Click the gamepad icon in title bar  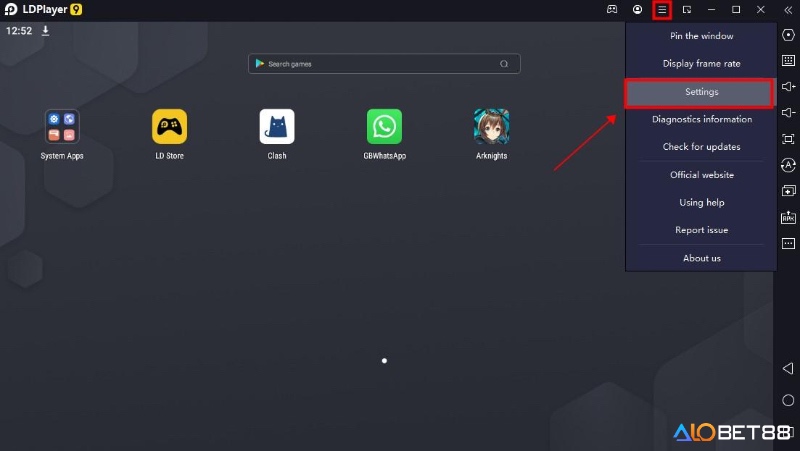612,9
